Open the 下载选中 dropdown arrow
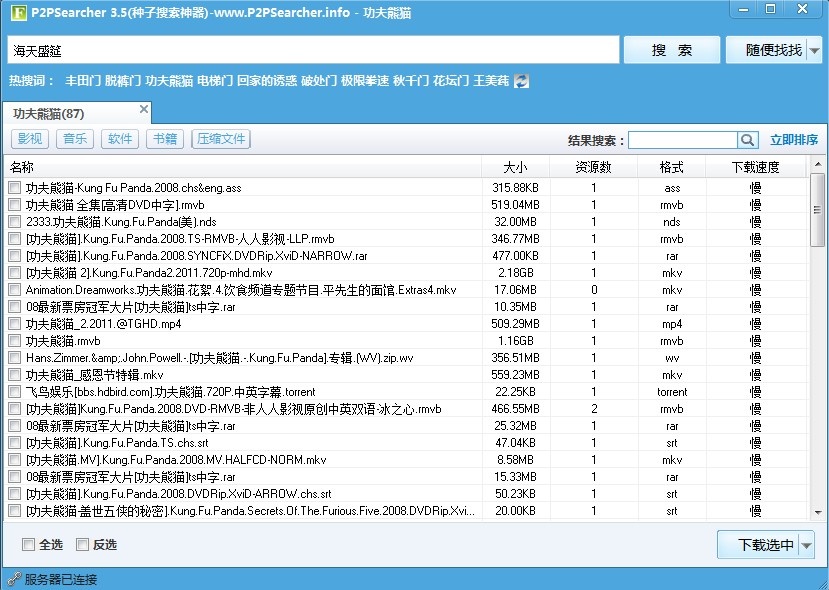Viewport: 829px width, 590px height. coord(806,545)
